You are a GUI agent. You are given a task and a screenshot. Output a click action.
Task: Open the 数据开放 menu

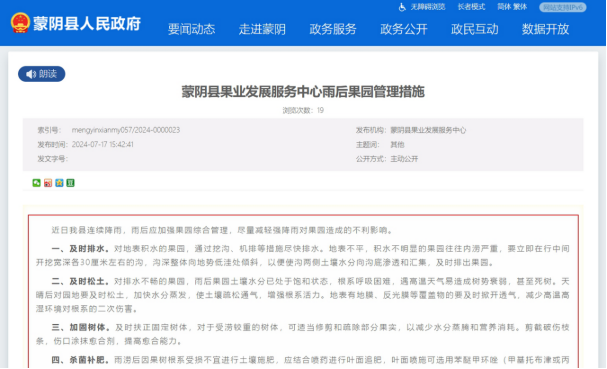(x=545, y=29)
